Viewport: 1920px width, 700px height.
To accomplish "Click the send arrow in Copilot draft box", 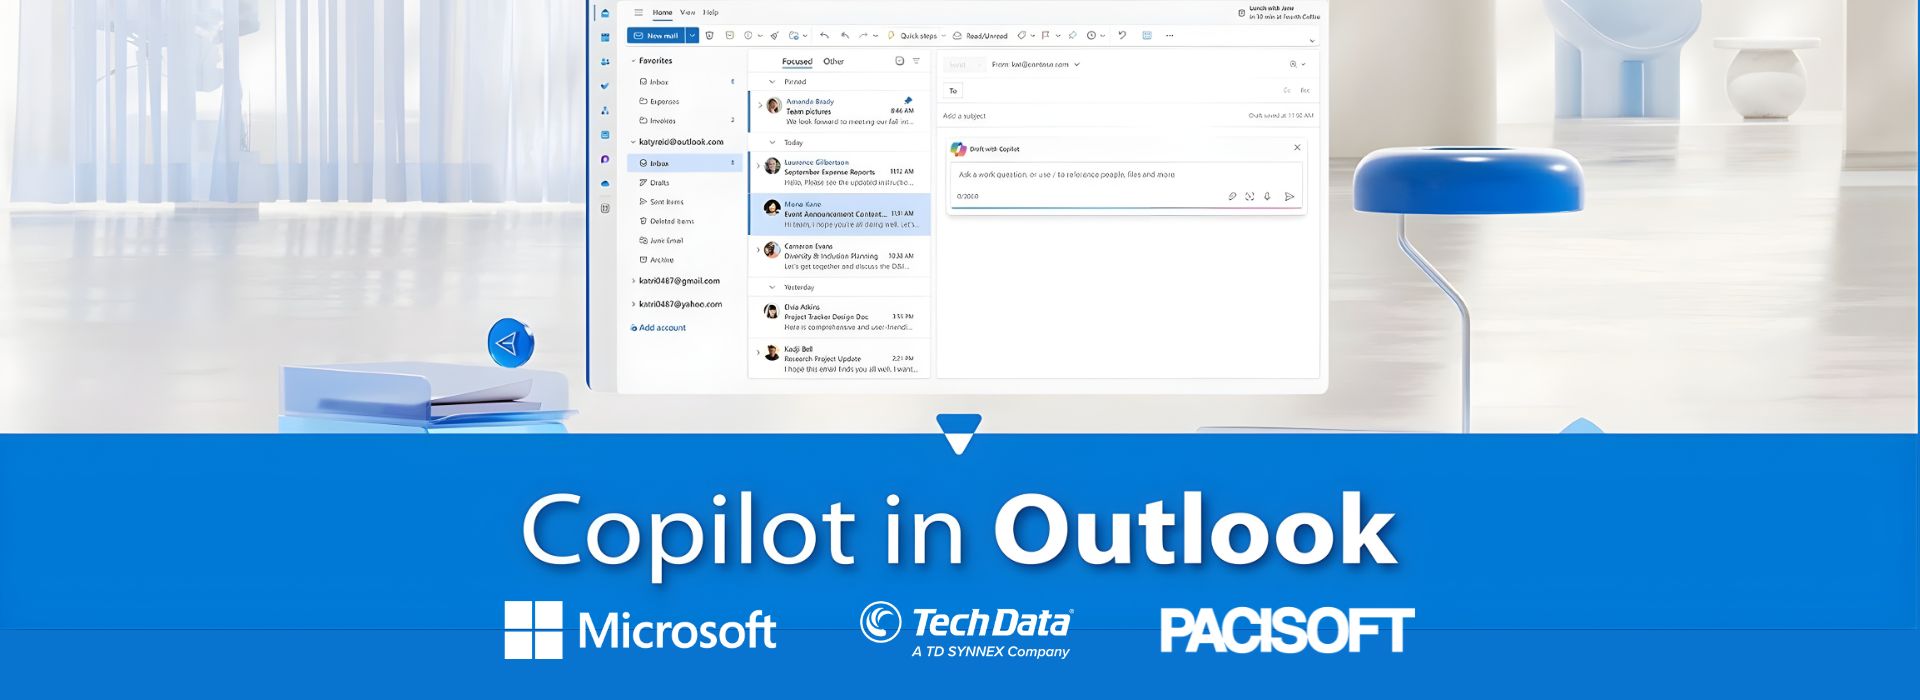I will coord(1289,197).
